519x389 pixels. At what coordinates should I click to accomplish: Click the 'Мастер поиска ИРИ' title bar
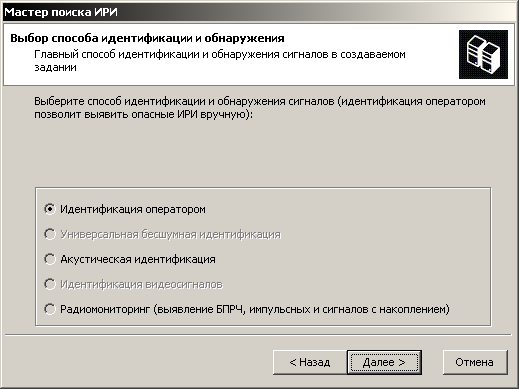point(259,12)
